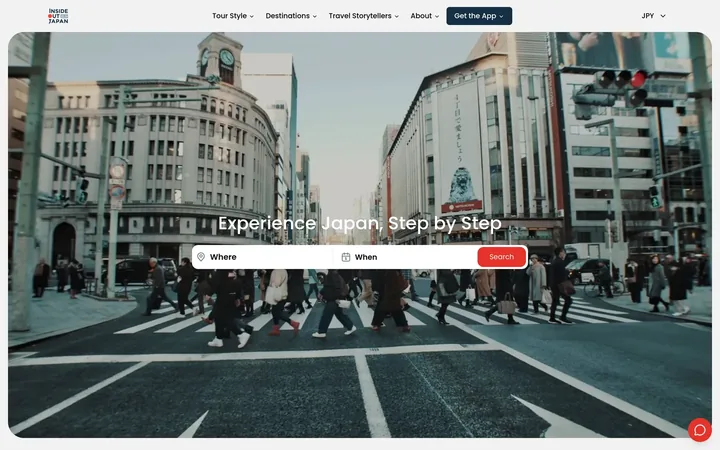The width and height of the screenshot is (720, 450).
Task: Click the calendar icon beside When
Action: pos(346,257)
